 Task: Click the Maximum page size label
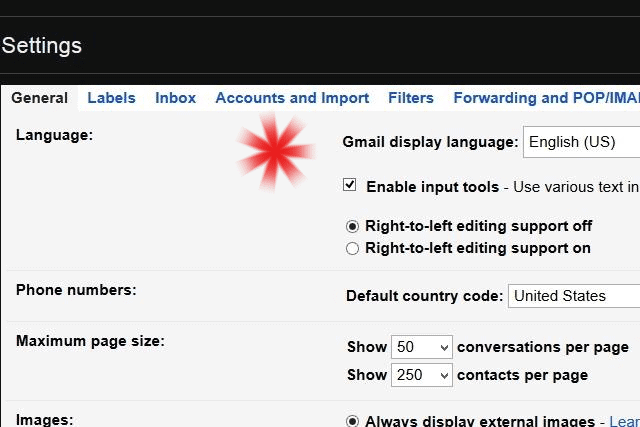point(90,341)
